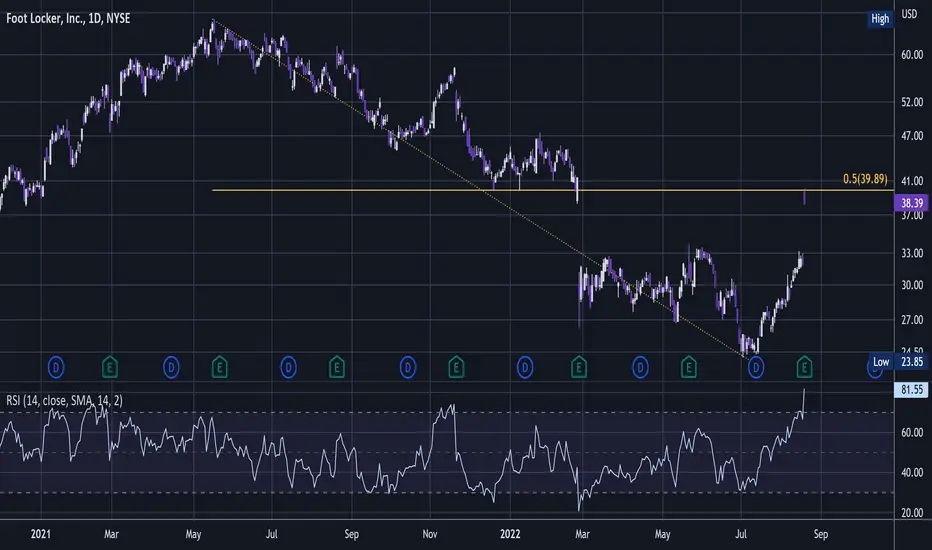Click the dividend D marker in mid-July 2021
Screen dimensions: 932x550
[288, 367]
